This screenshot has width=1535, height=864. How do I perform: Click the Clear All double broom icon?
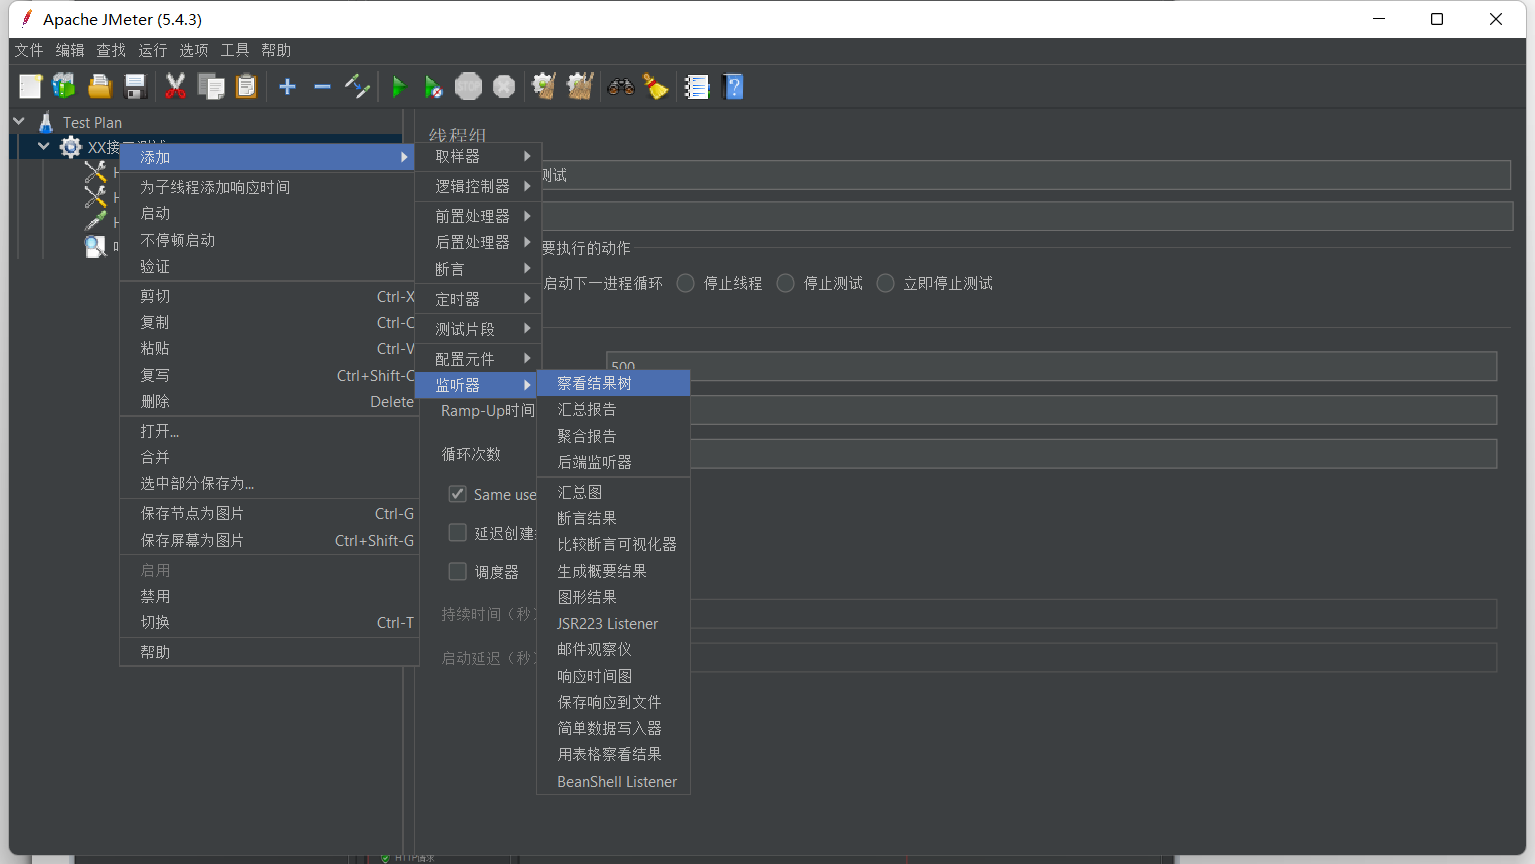click(580, 87)
